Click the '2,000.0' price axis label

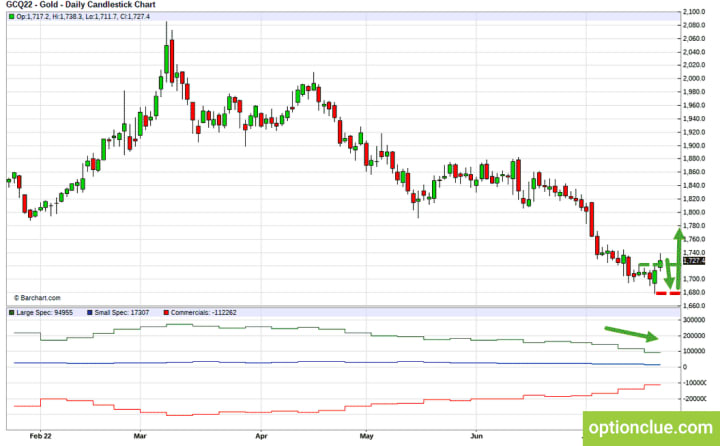694,79
